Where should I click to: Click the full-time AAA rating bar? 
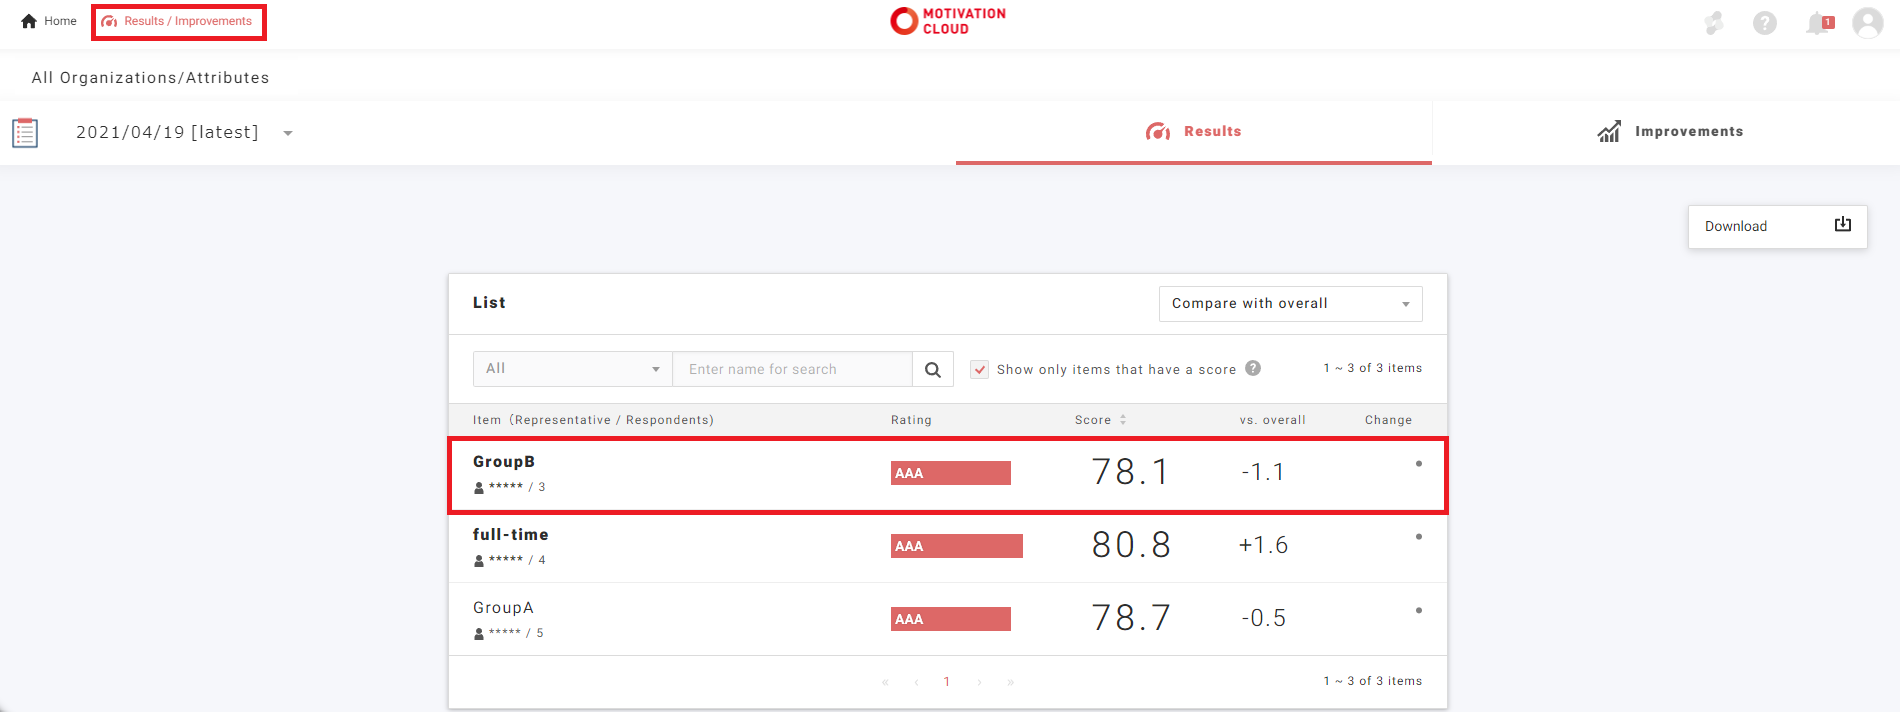(956, 546)
